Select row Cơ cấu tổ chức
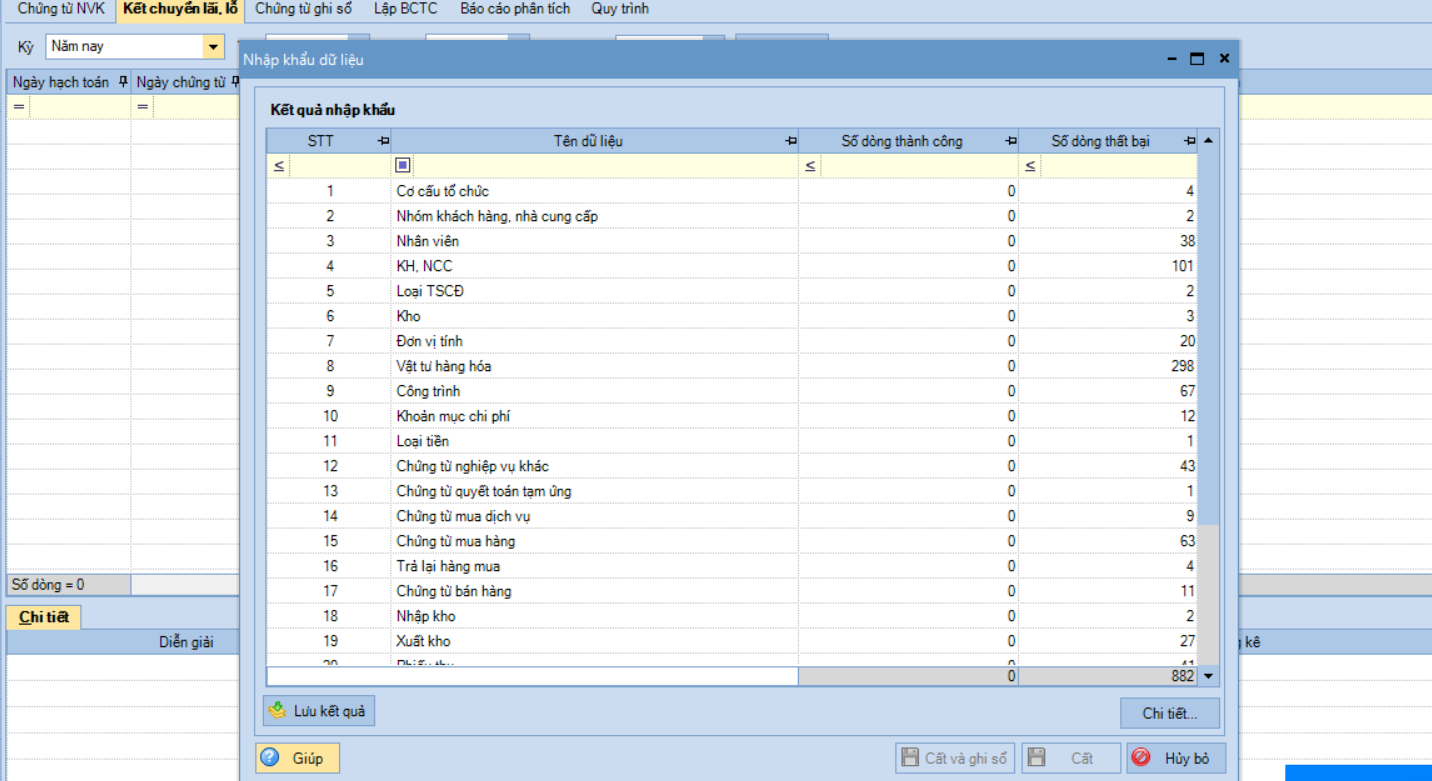 732,191
